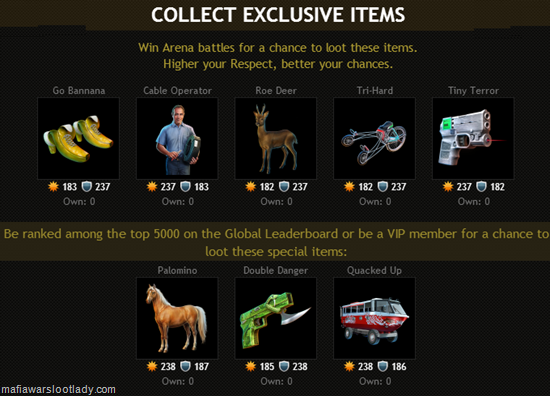Click the attack star icon under Palomino
The image size is (550, 396).
point(152,367)
